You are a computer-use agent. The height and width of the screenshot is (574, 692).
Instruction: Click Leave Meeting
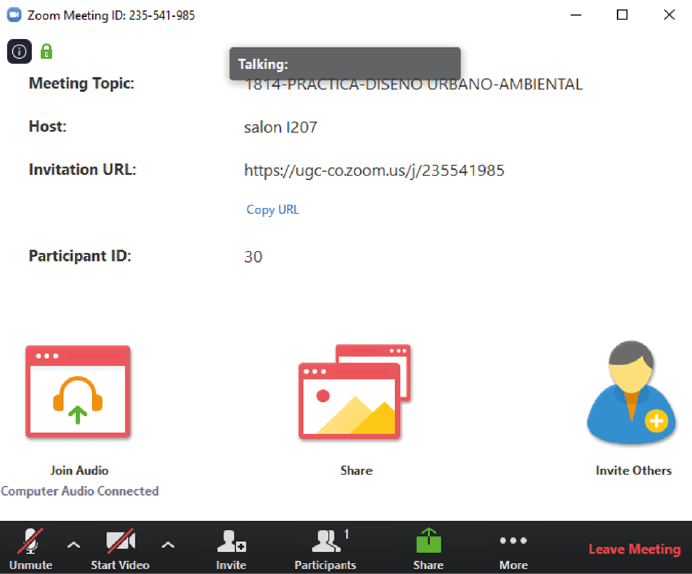click(x=635, y=549)
